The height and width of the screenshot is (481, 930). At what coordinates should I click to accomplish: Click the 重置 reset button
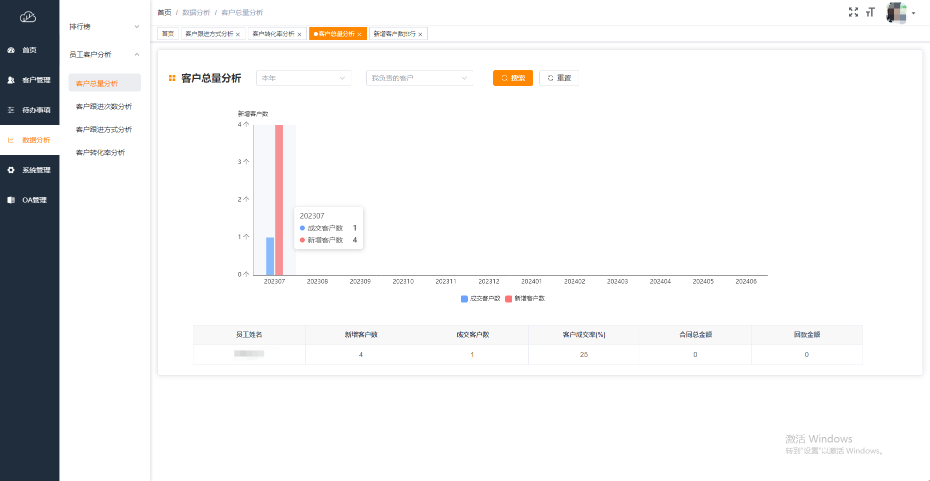point(559,78)
